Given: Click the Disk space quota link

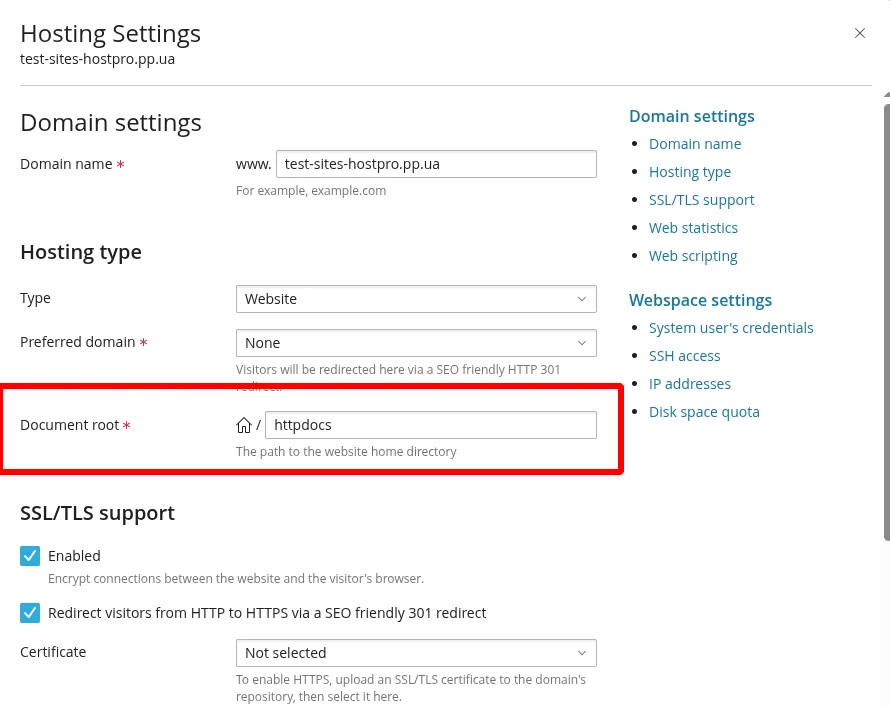Looking at the screenshot, I should [x=704, y=412].
